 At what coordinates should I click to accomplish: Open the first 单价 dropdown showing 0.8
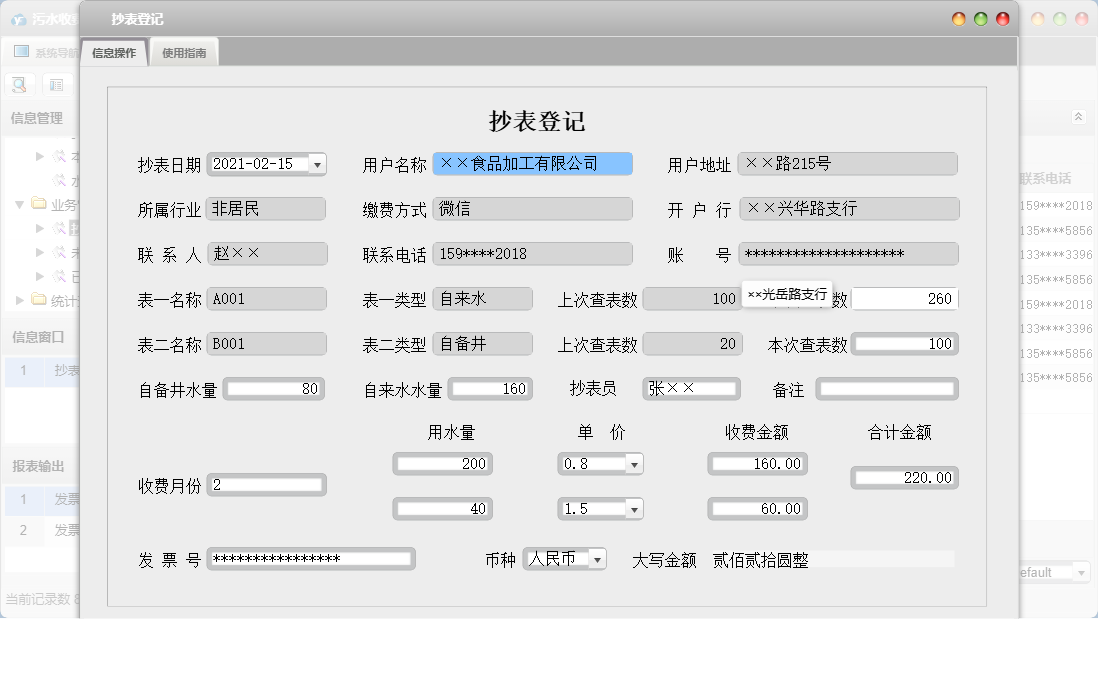tap(633, 463)
